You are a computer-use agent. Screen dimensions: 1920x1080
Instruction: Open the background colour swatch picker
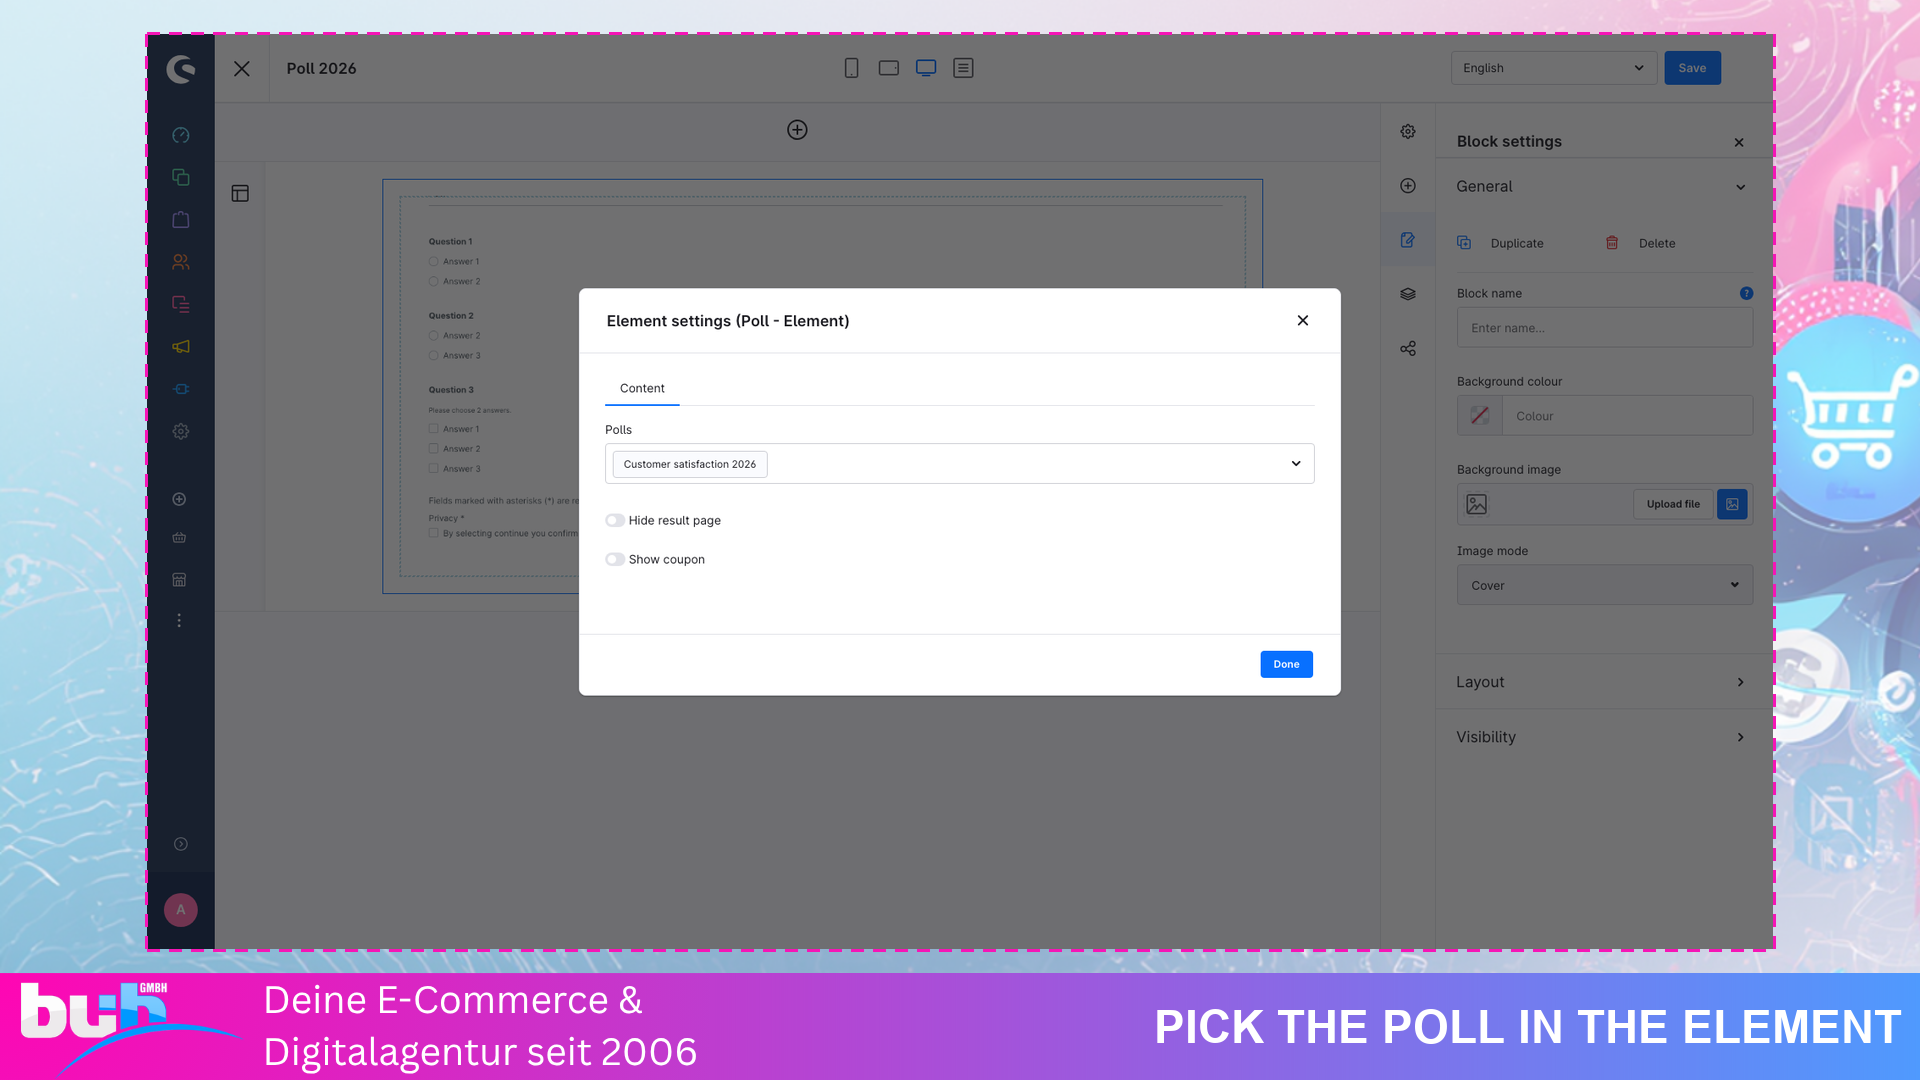point(1479,416)
